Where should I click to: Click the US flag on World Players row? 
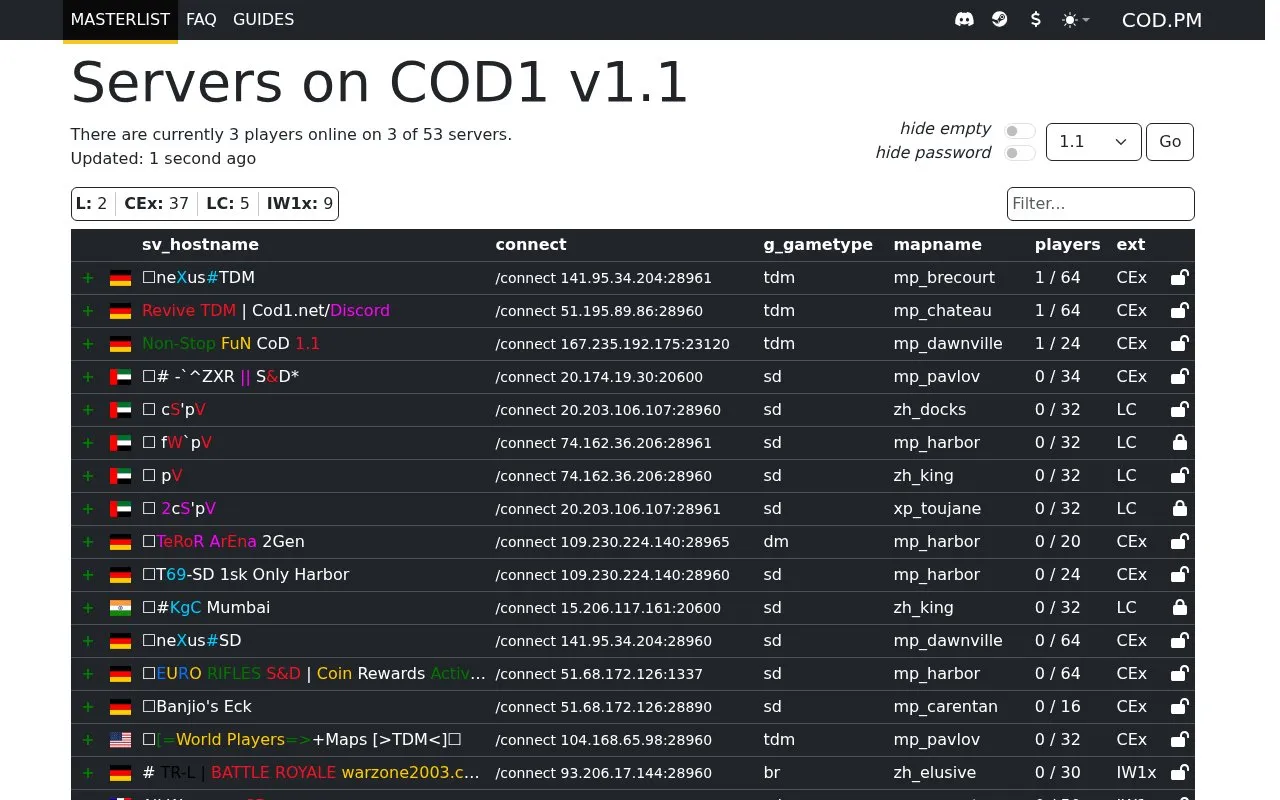pos(120,740)
